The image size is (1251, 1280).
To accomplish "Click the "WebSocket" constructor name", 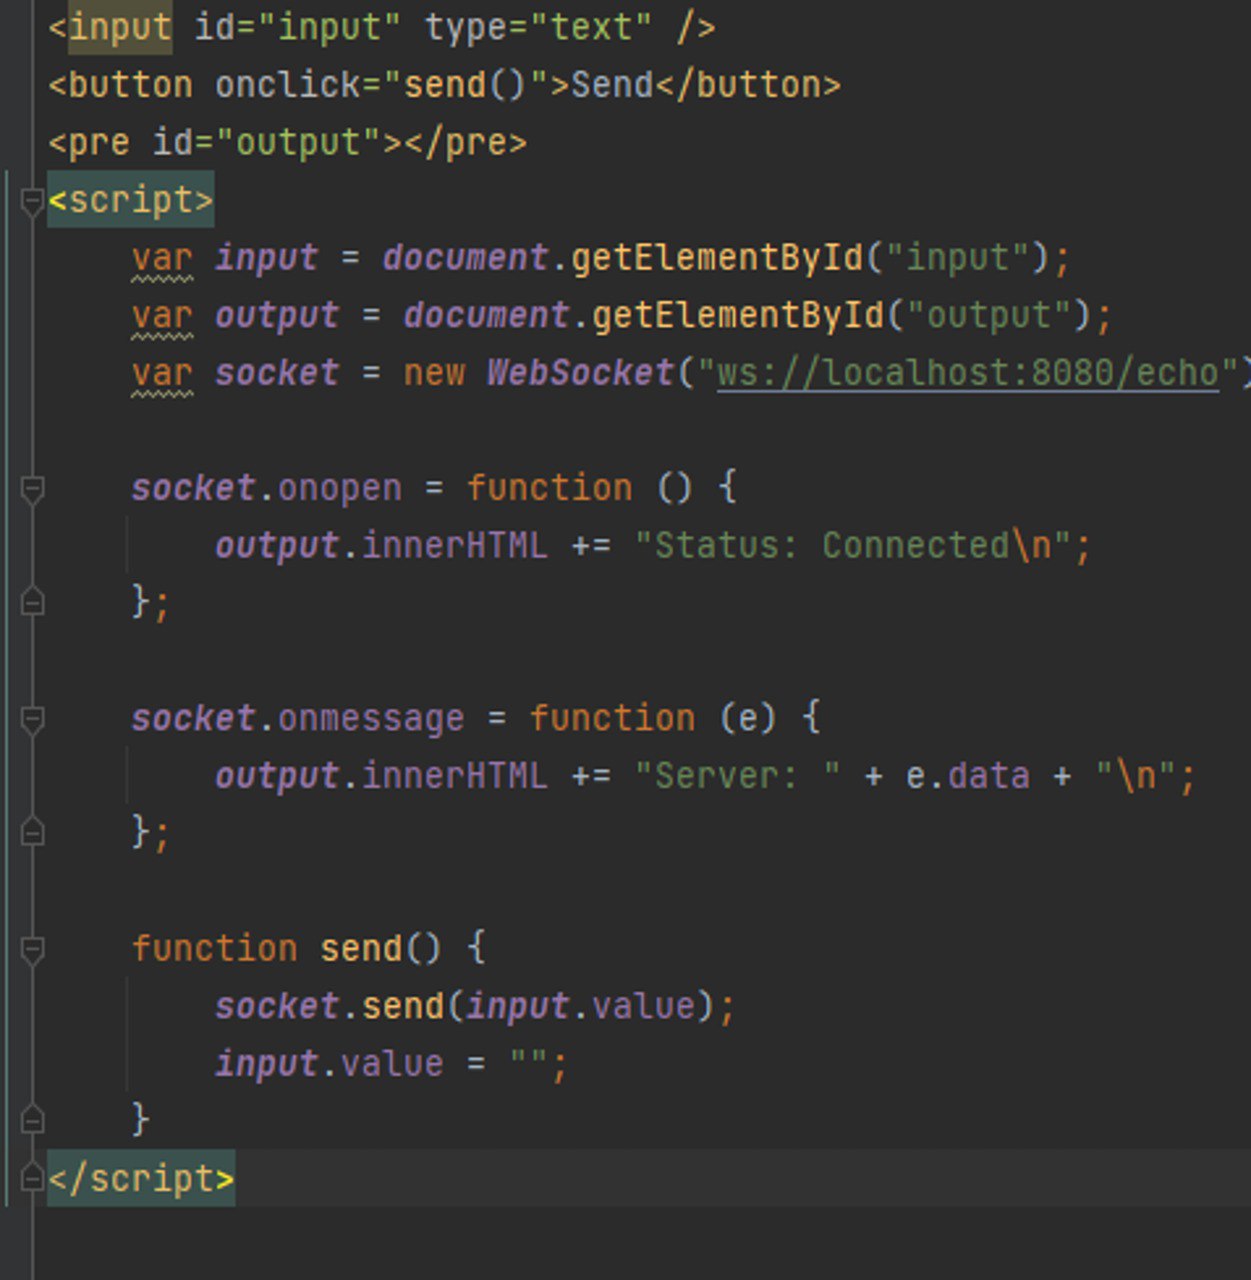I will (581, 373).
